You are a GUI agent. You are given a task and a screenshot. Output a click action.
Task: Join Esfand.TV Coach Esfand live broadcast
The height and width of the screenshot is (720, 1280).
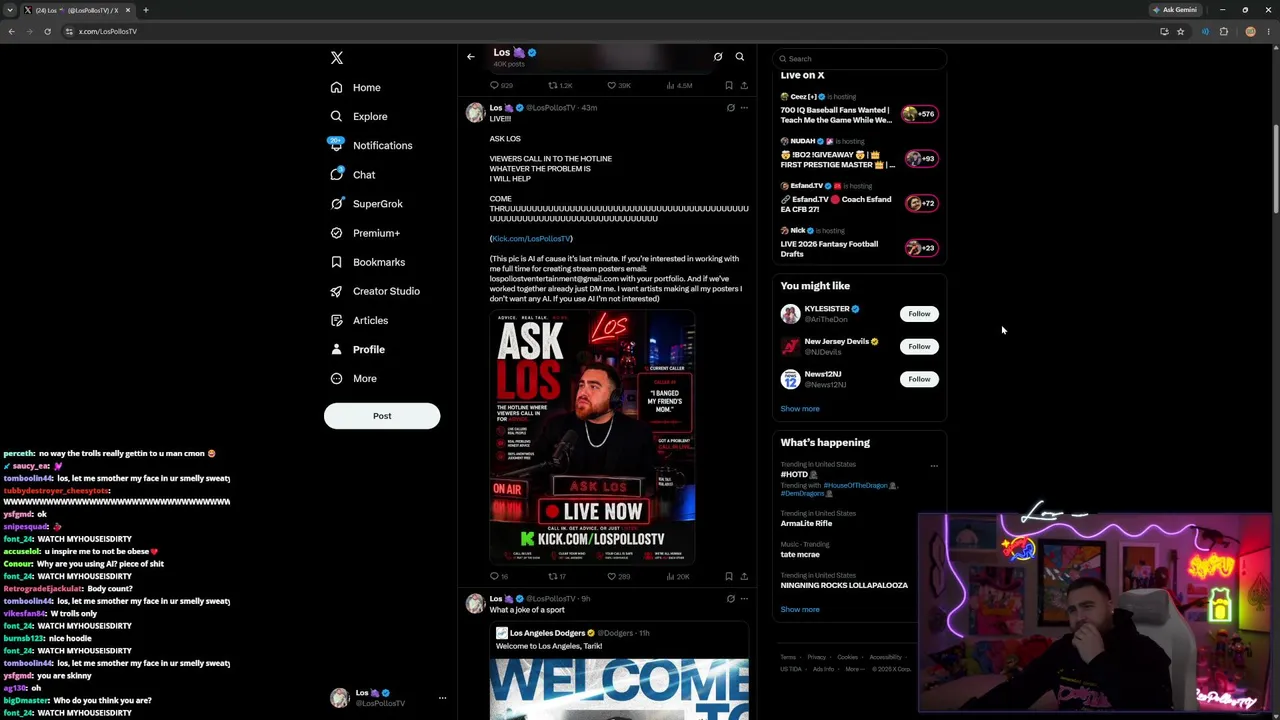point(859,199)
